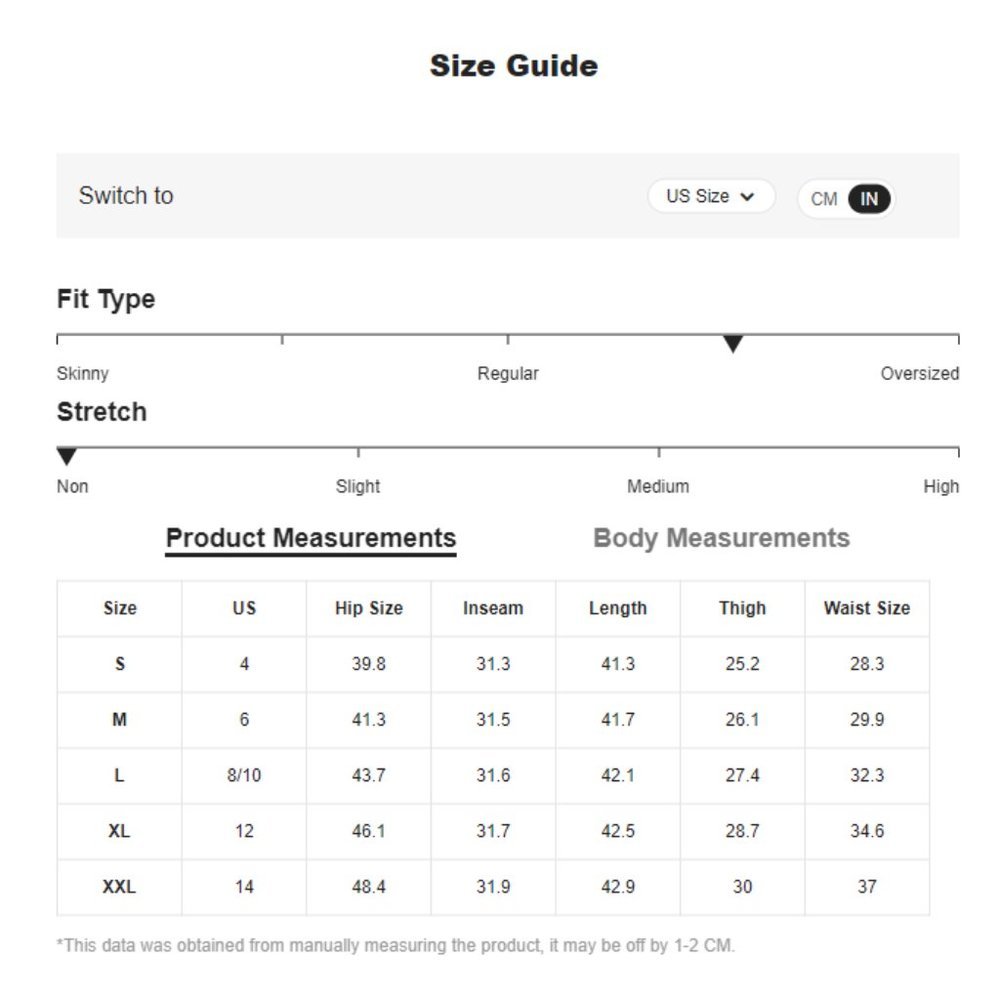Viewport: 1000px width, 1000px height.
Task: Click the Thigh column header
Action: click(742, 608)
